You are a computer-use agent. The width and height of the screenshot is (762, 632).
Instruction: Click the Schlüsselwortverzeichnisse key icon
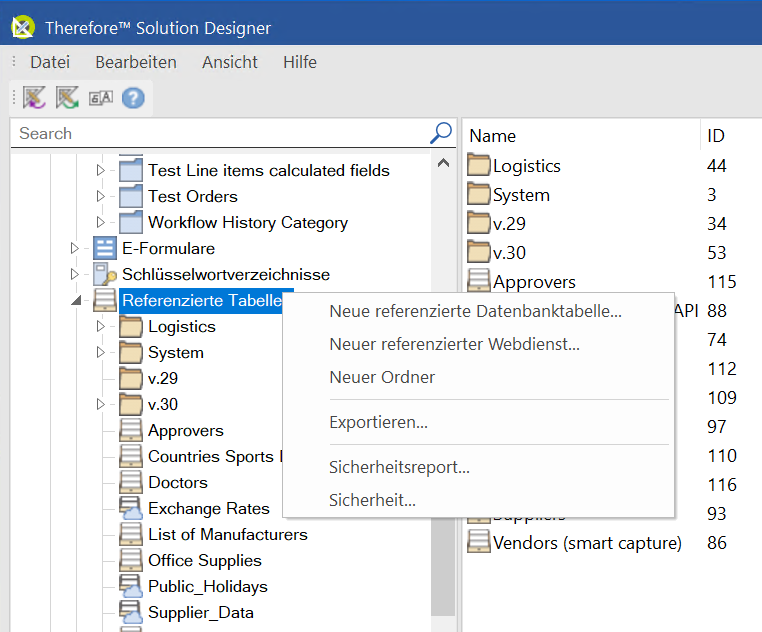[105, 274]
